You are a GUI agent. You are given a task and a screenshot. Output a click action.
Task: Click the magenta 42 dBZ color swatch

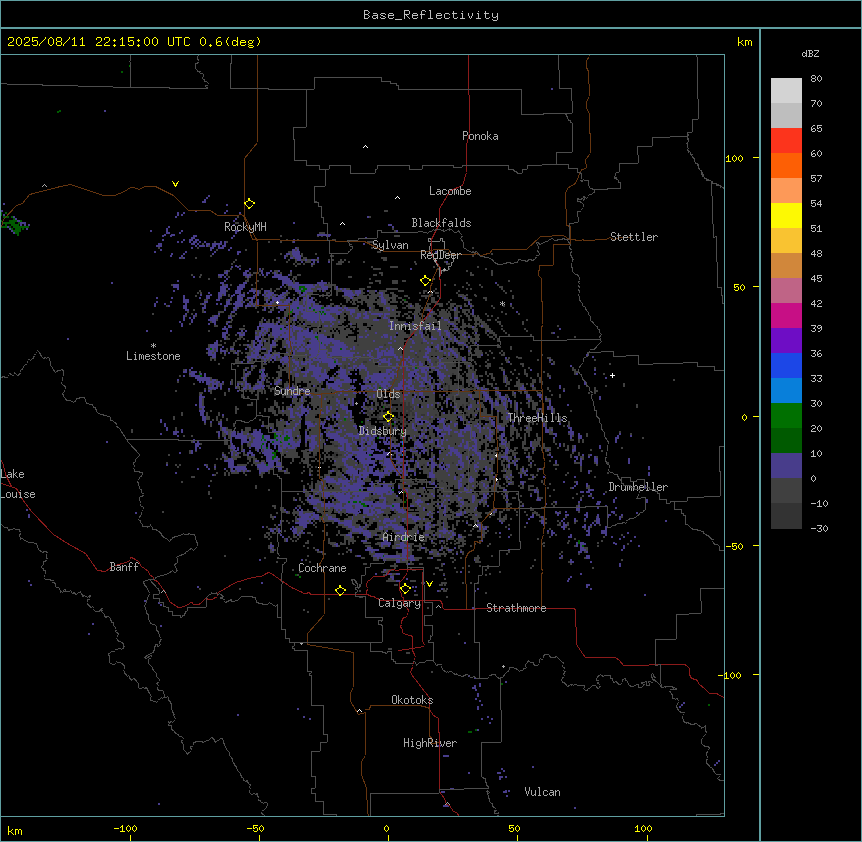(786, 315)
